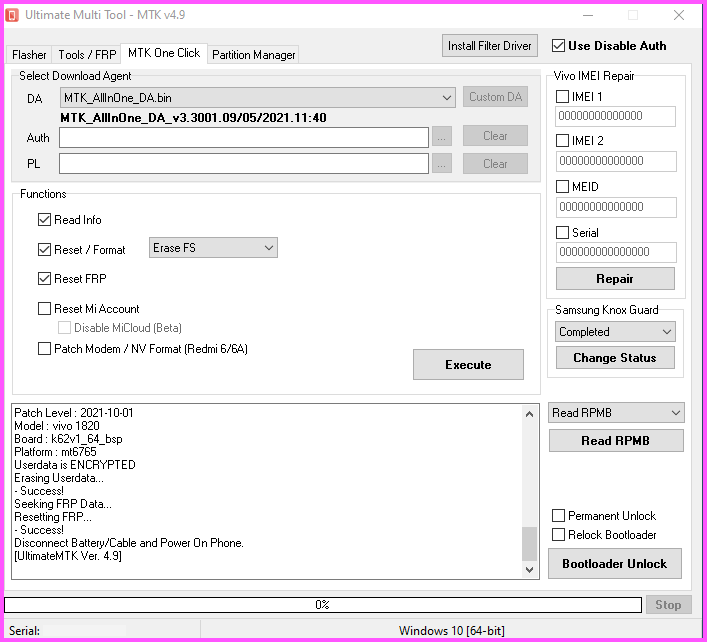Click the Read RPMB button
The height and width of the screenshot is (642, 707).
point(616,440)
